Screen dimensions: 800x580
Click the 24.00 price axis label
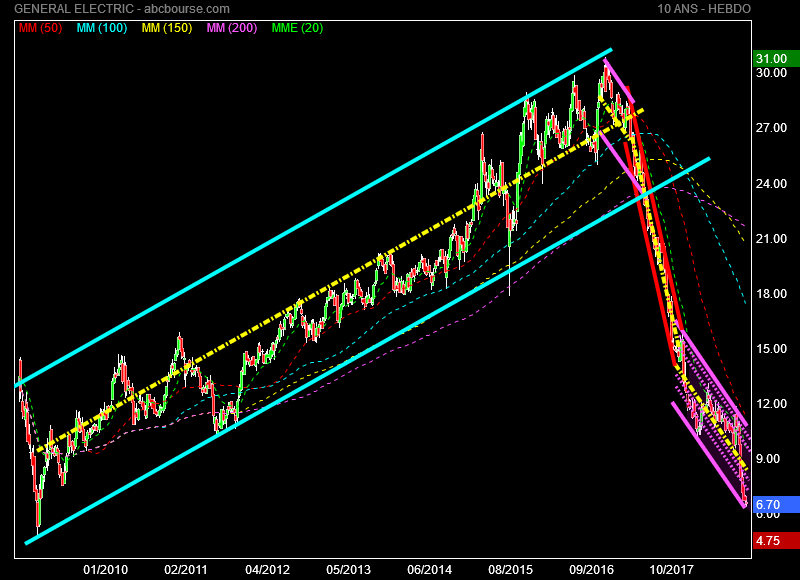click(x=771, y=183)
